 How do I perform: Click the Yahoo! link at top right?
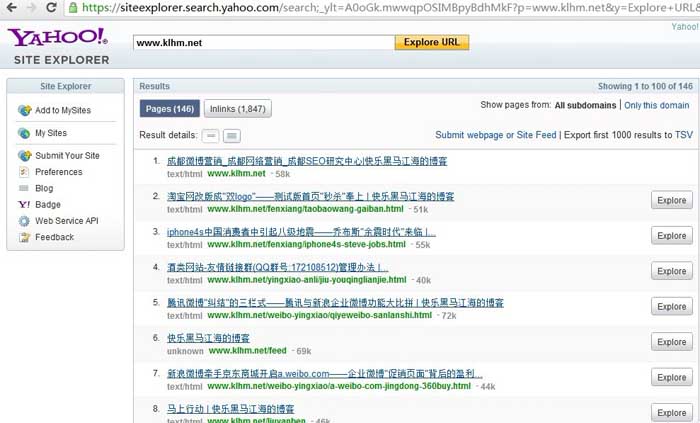point(685,27)
